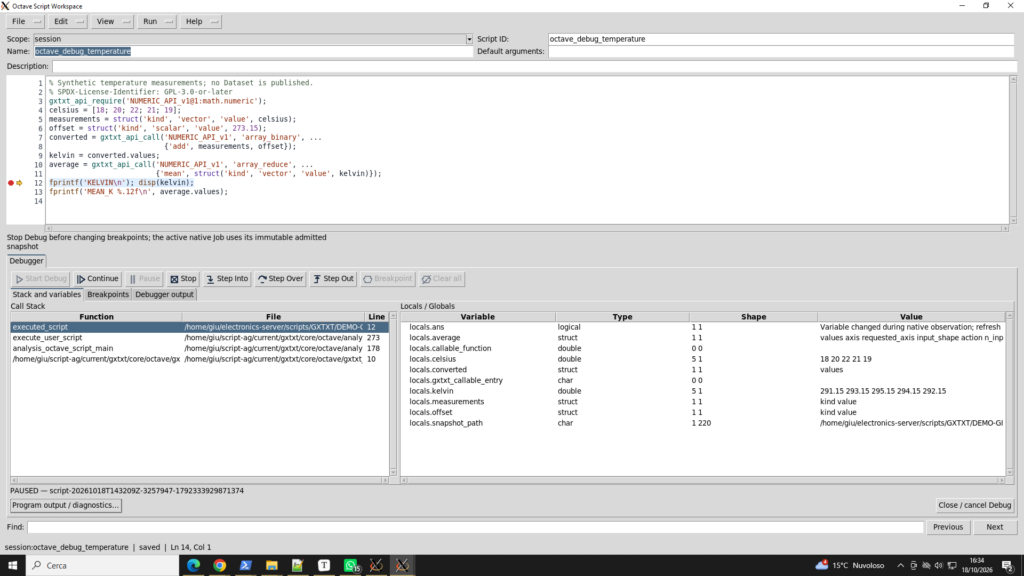Screen dimensions: 1024x576
Task: Select the locals.ans variable row
Action: pos(703,327)
